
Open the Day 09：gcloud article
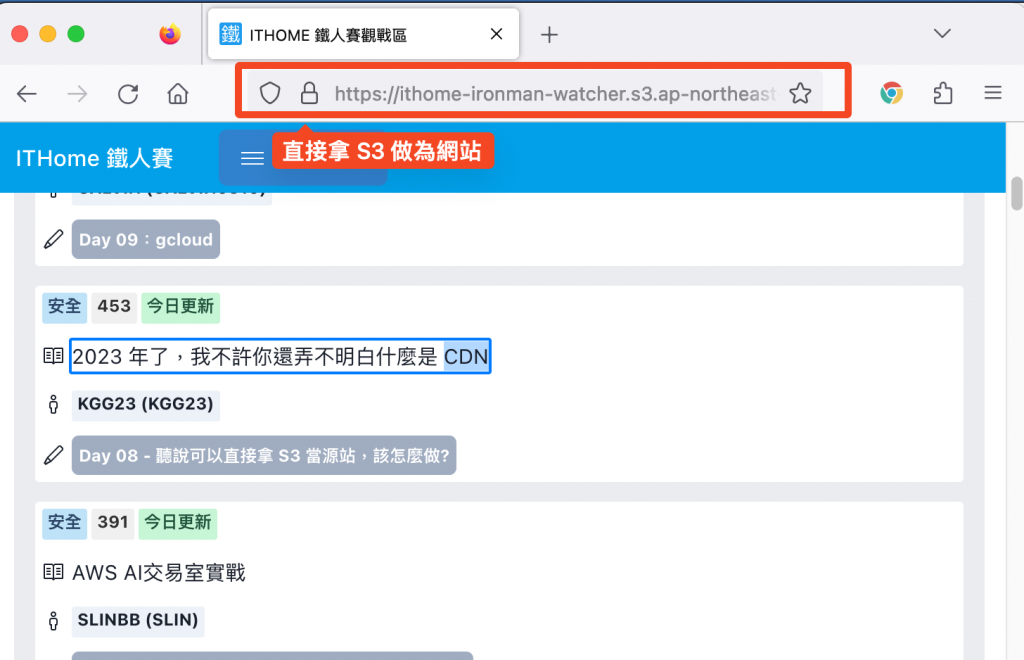tap(146, 240)
